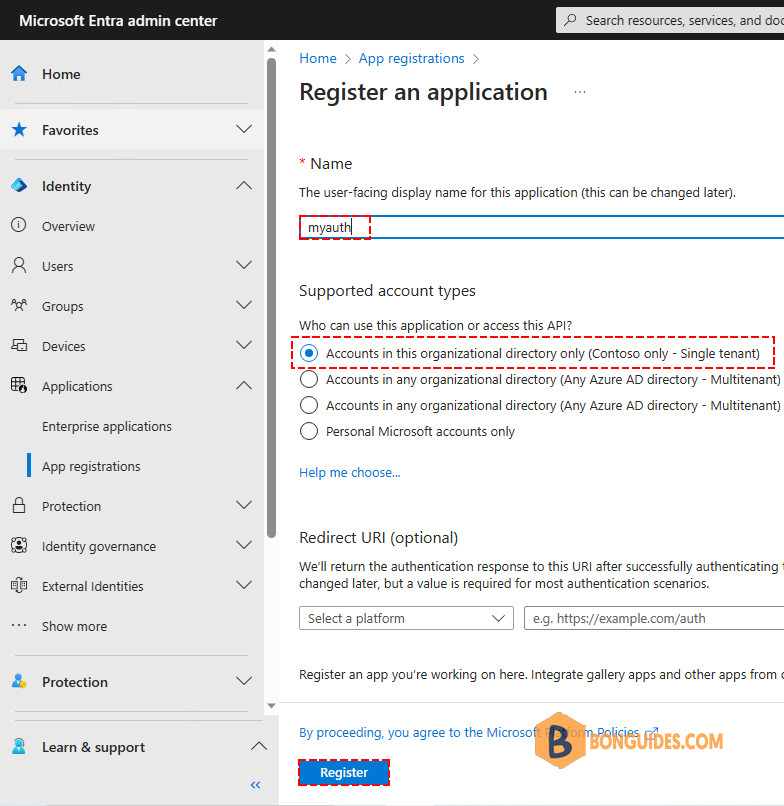The height and width of the screenshot is (806, 784).
Task: Click the top search resources box
Action: coord(670,20)
